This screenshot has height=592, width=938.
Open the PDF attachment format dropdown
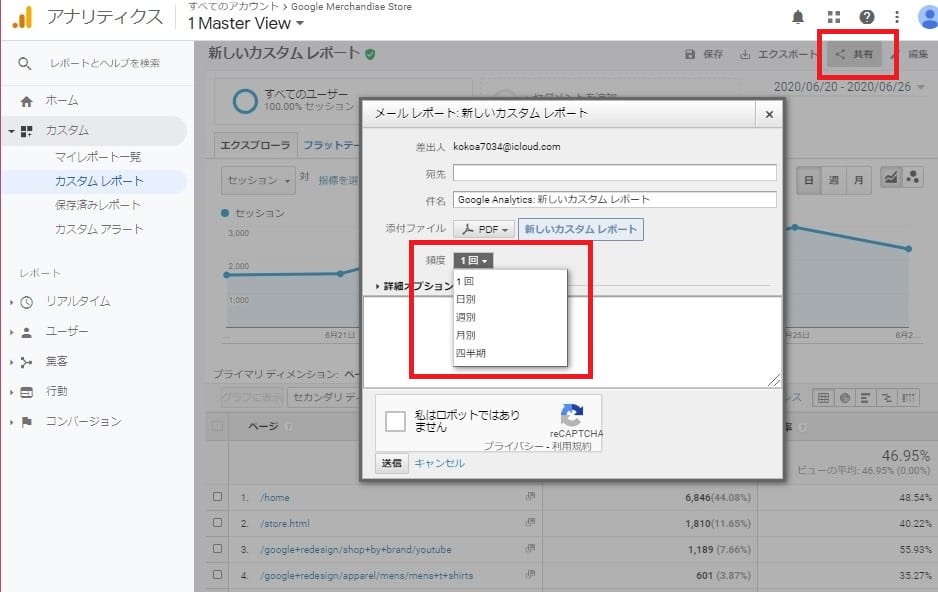483,230
